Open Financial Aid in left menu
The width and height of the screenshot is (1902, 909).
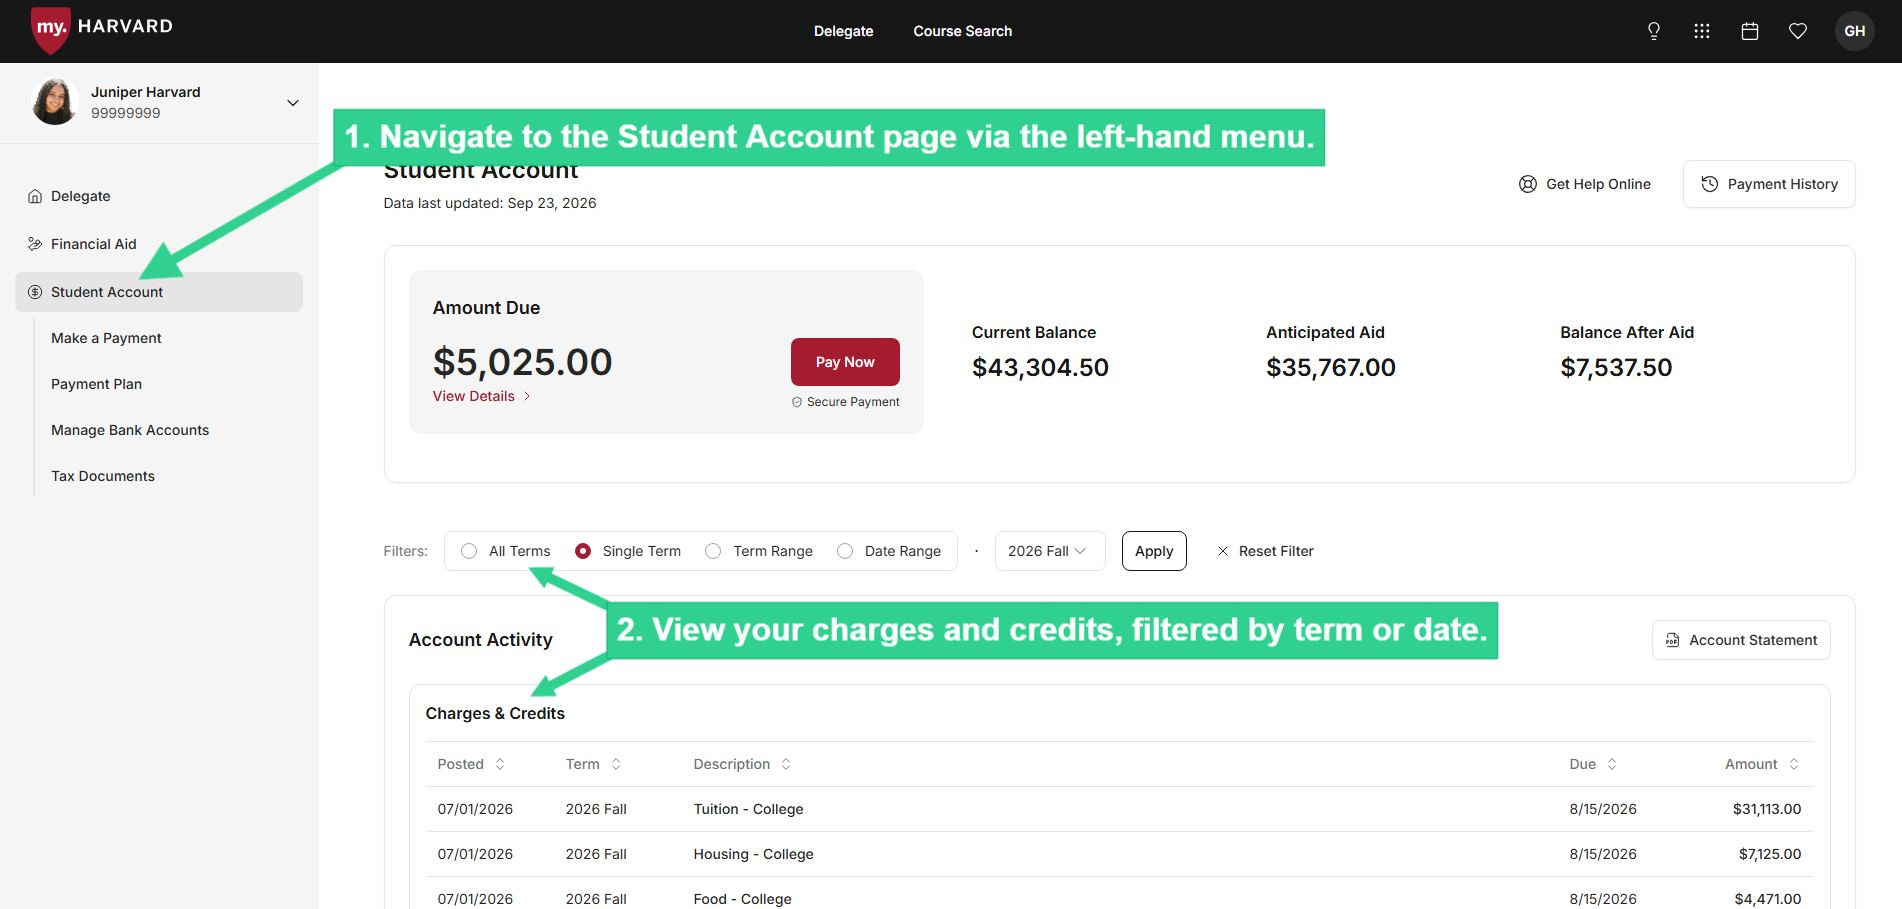tap(94, 244)
